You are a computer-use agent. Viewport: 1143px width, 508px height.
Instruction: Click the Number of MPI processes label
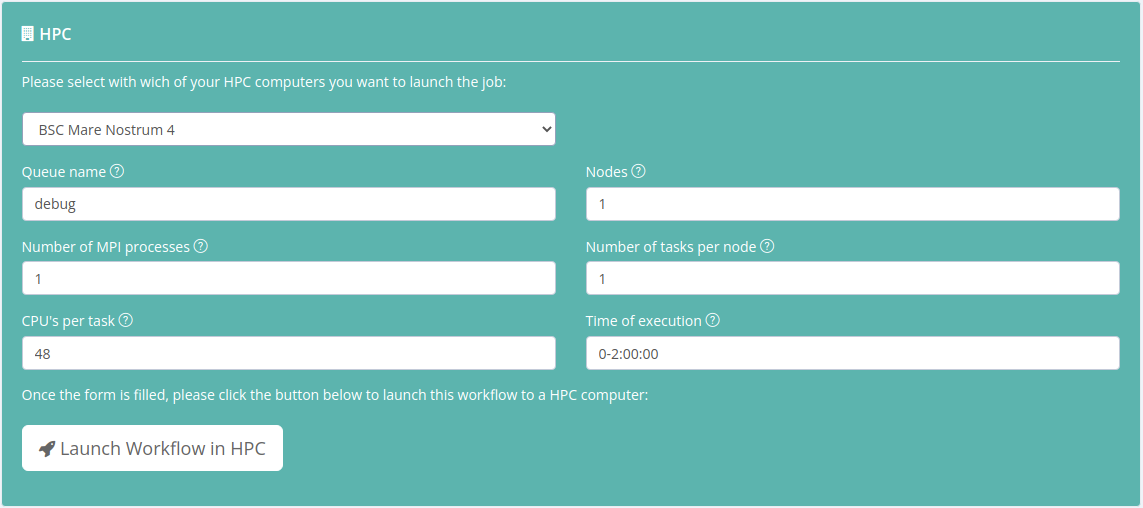click(x=106, y=247)
